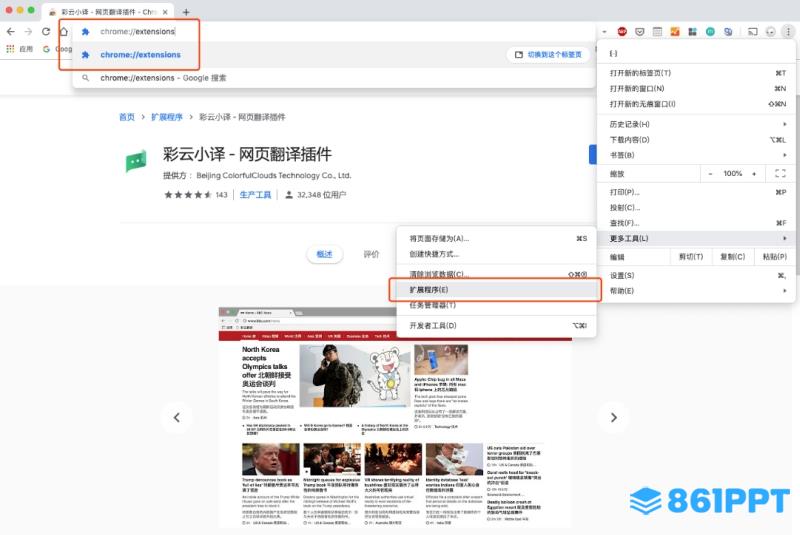The width and height of the screenshot is (800, 535).
Task: Choose 打开新的标签页(T)
Action: [x=697, y=73]
